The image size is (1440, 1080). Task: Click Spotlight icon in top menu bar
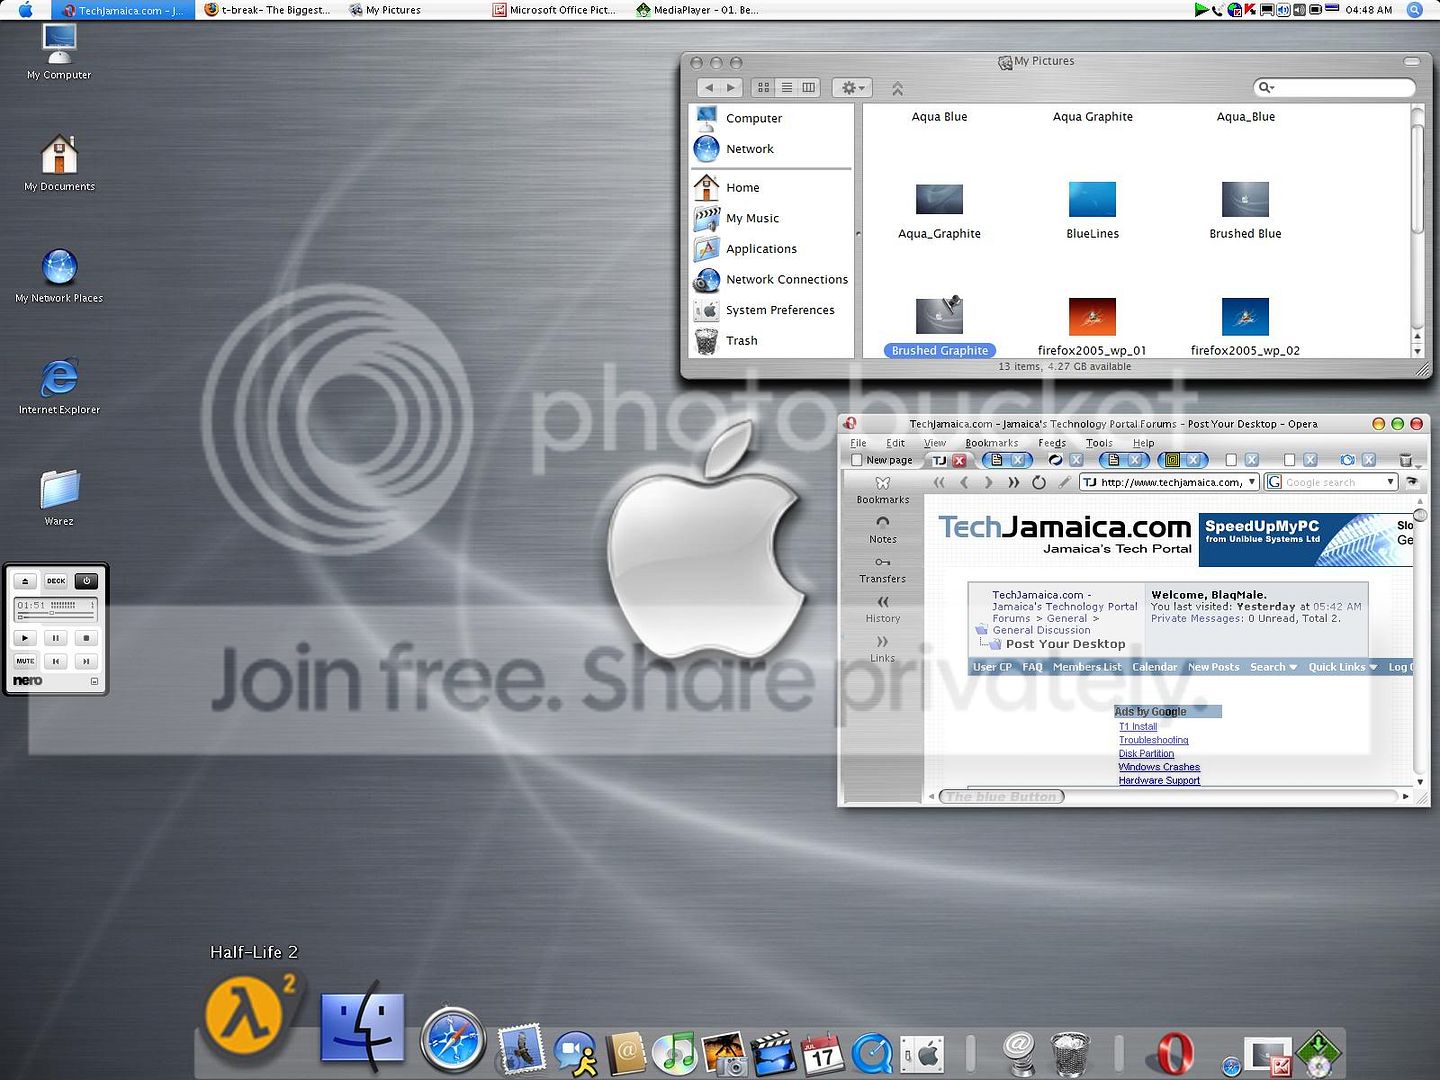(1415, 10)
